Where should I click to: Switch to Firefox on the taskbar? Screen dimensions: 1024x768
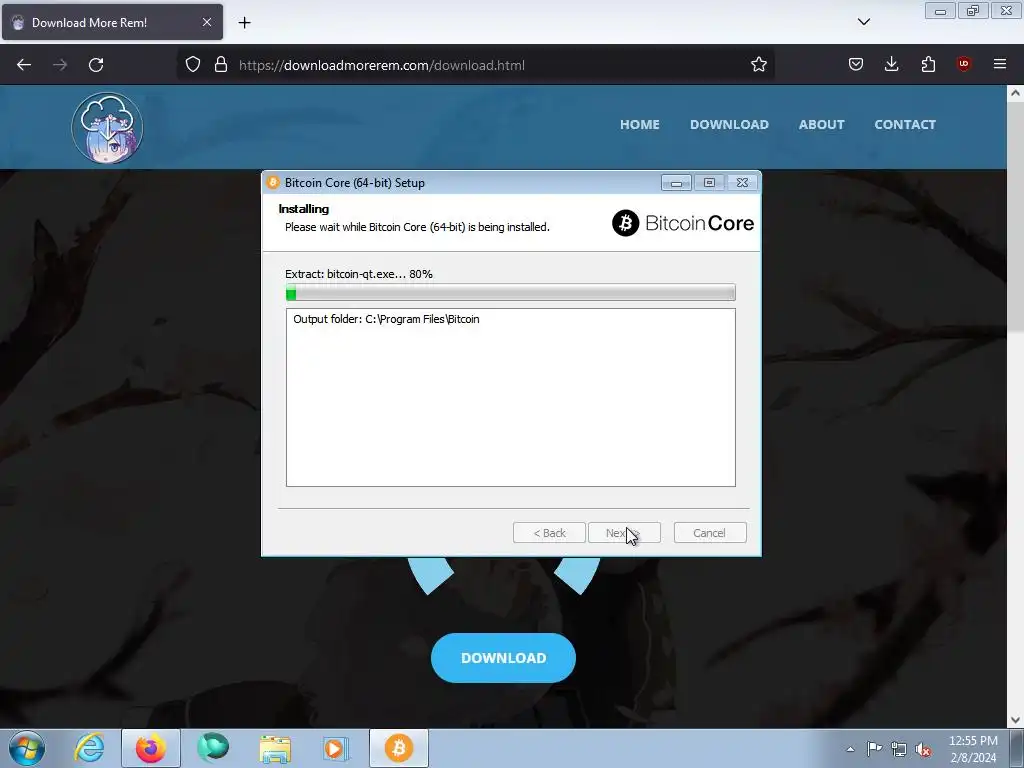pyautogui.click(x=151, y=748)
